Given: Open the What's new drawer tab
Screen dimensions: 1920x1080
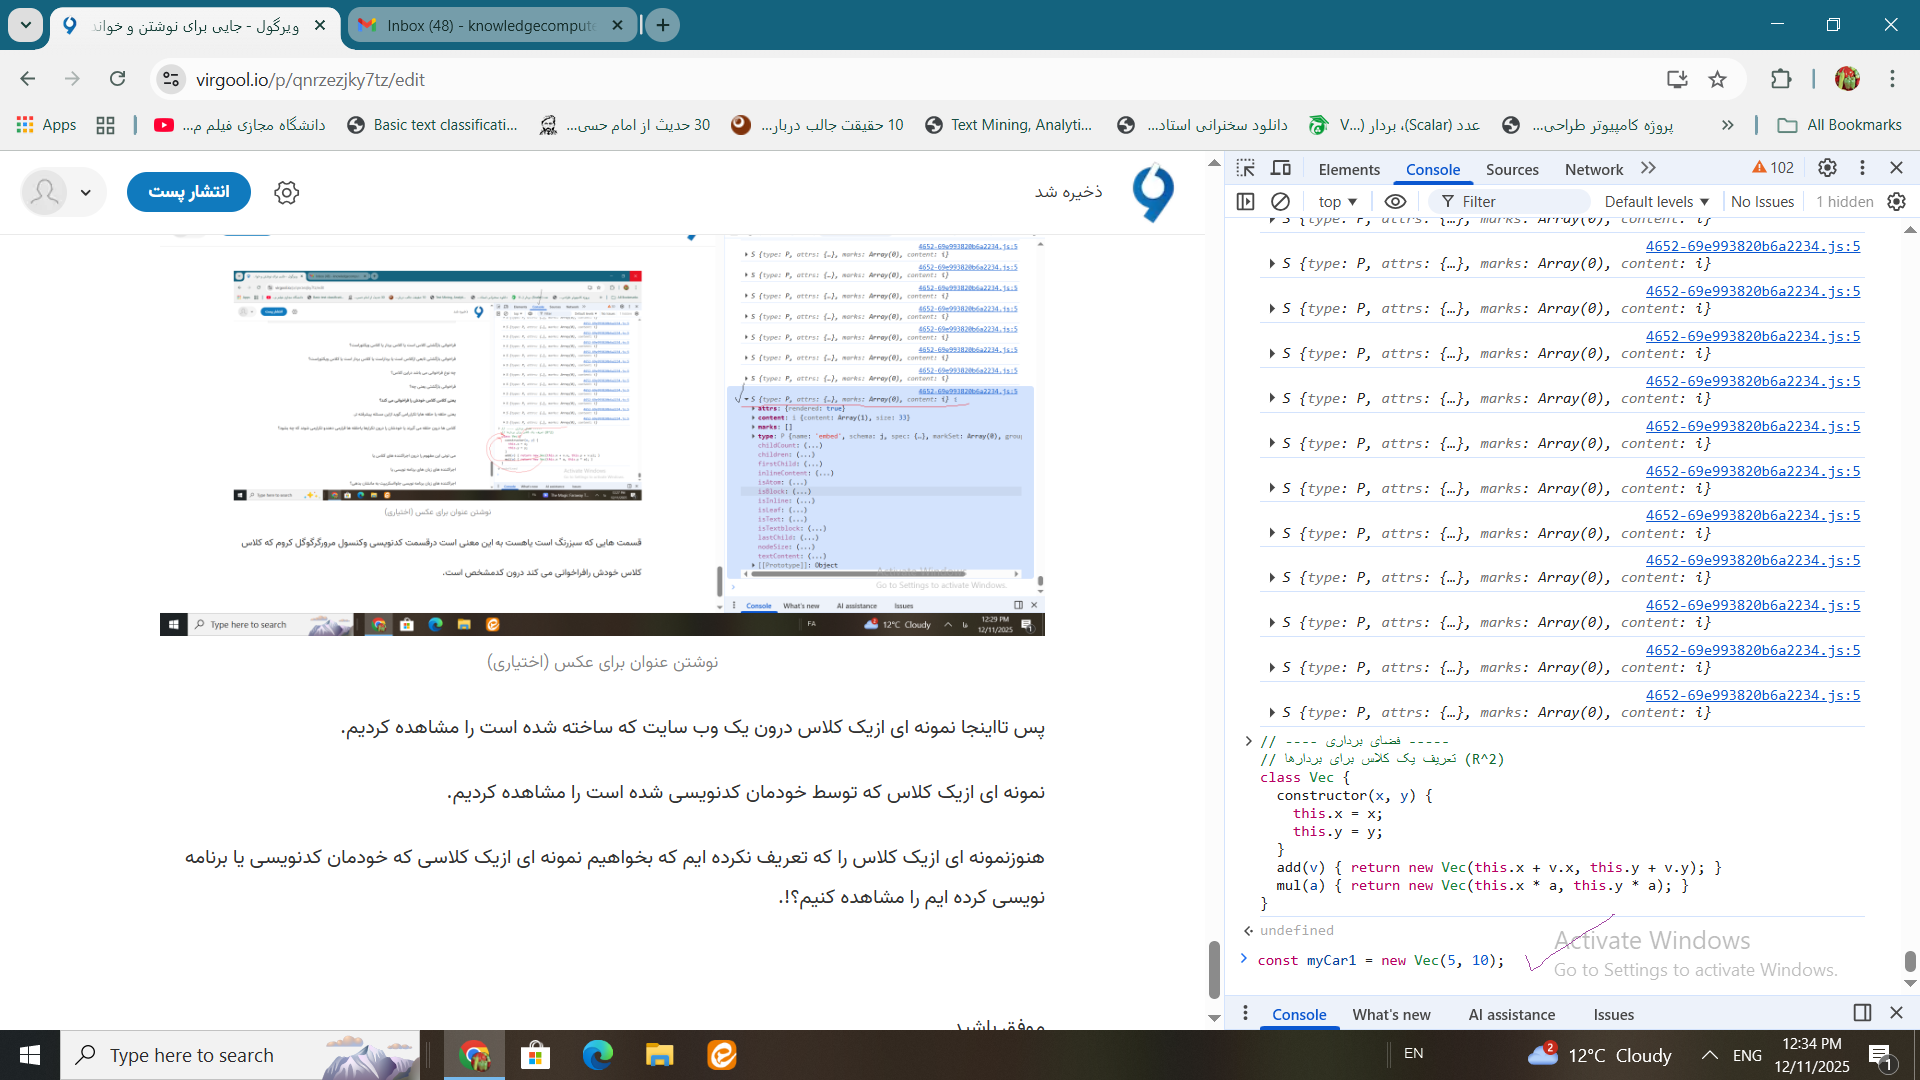Looking at the screenshot, I should click(x=1391, y=1014).
